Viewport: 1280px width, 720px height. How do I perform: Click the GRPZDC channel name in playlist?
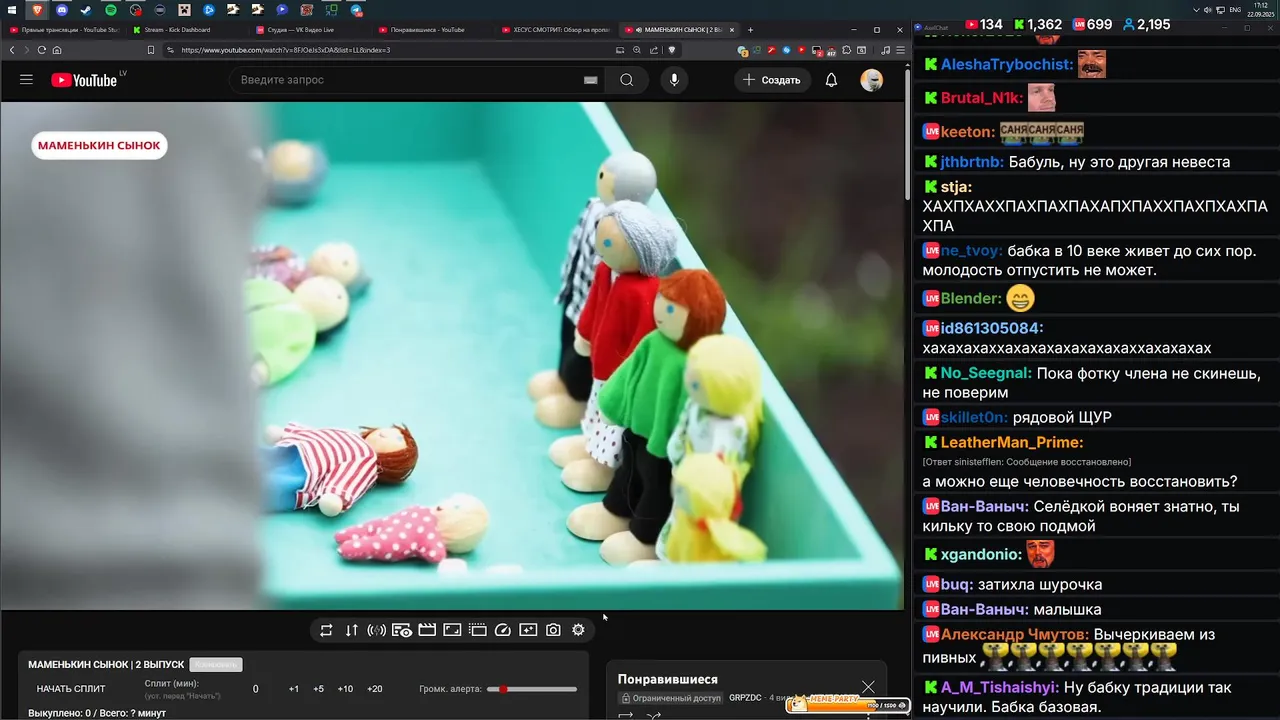tap(745, 698)
